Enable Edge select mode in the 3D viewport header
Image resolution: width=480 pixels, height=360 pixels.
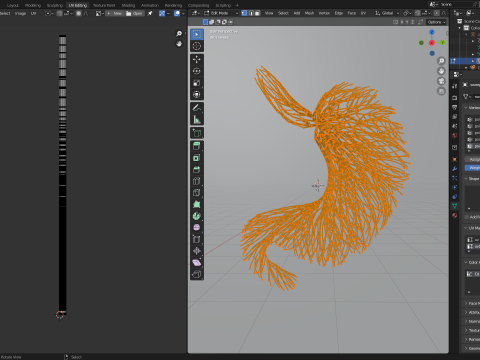(x=251, y=13)
